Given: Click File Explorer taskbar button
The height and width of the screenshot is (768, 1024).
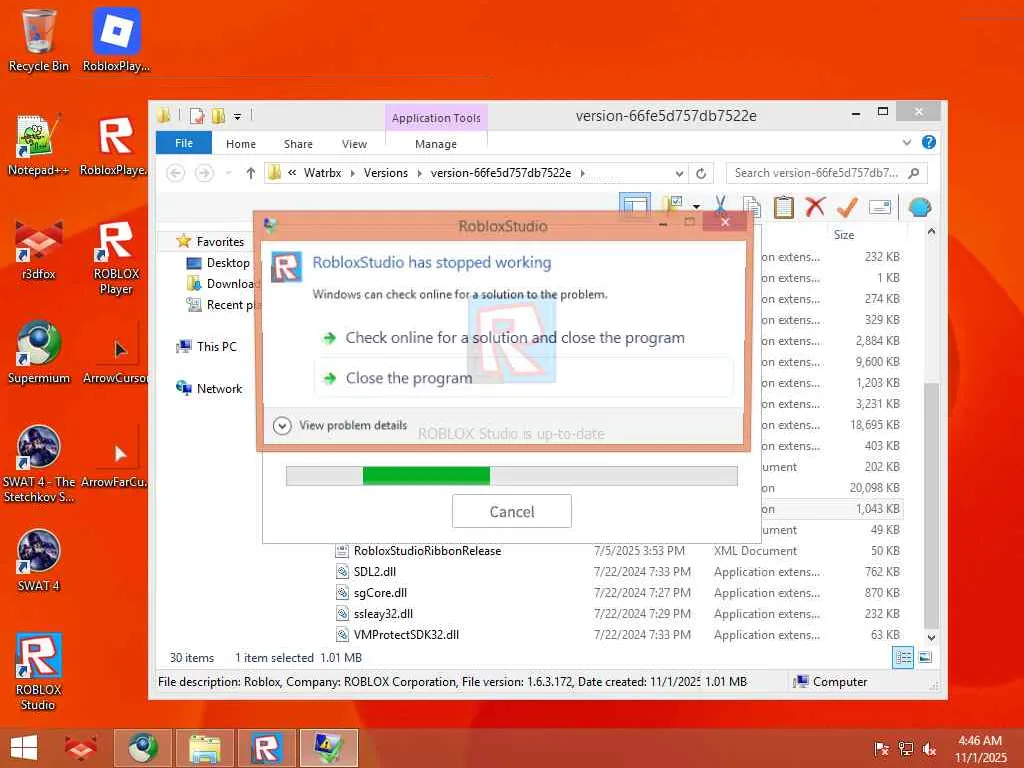Looking at the screenshot, I should click(x=204, y=748).
